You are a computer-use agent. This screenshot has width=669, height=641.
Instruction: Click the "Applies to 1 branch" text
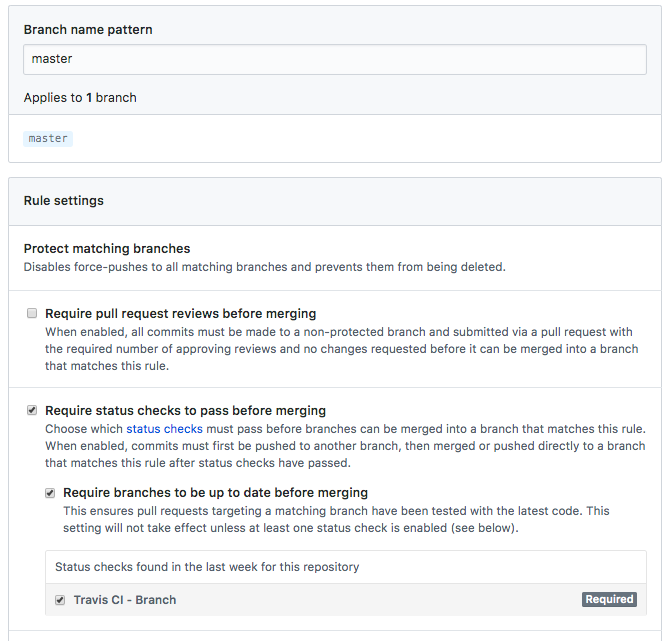(x=80, y=98)
